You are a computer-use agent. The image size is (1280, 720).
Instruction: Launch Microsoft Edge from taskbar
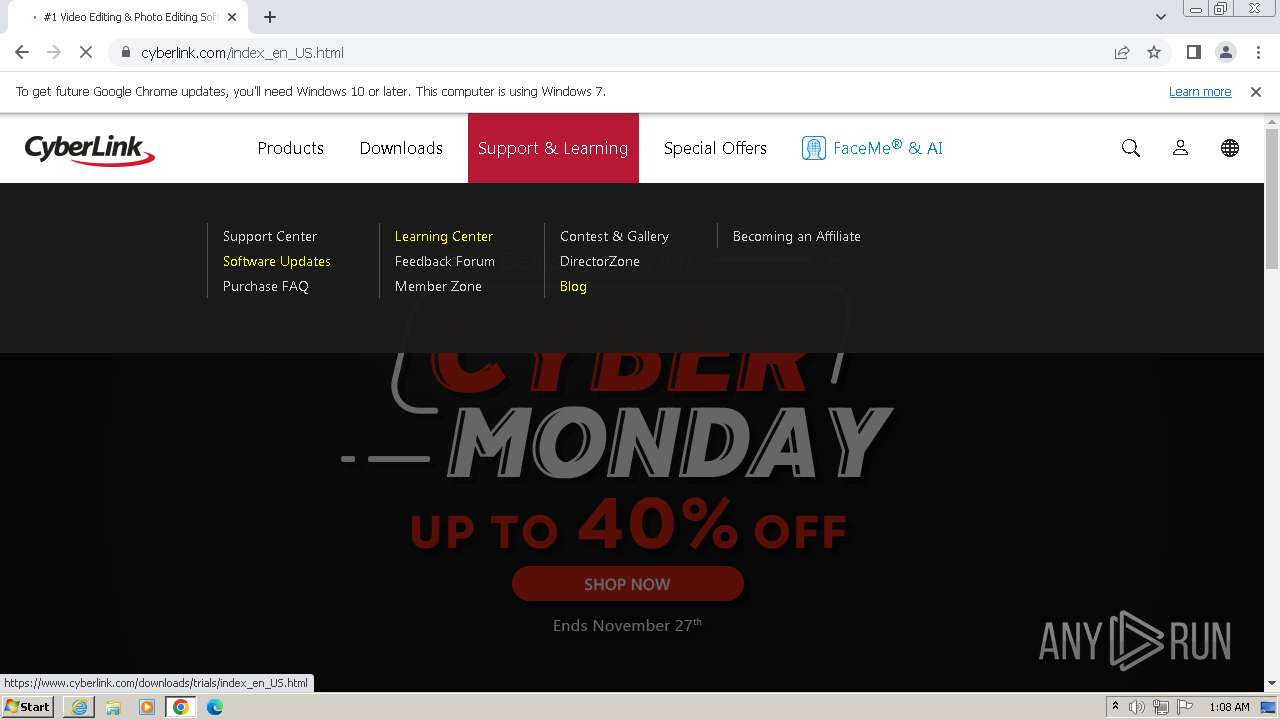coord(215,707)
